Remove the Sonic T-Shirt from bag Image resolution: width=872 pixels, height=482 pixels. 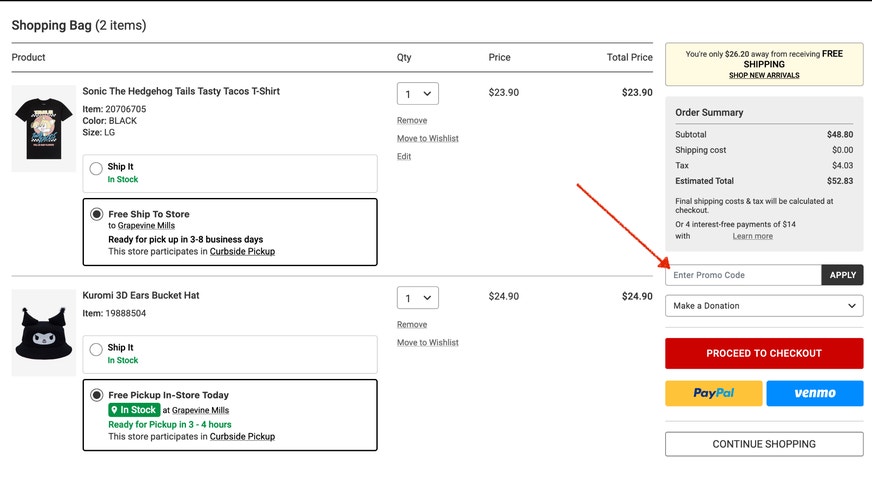pyautogui.click(x=412, y=121)
